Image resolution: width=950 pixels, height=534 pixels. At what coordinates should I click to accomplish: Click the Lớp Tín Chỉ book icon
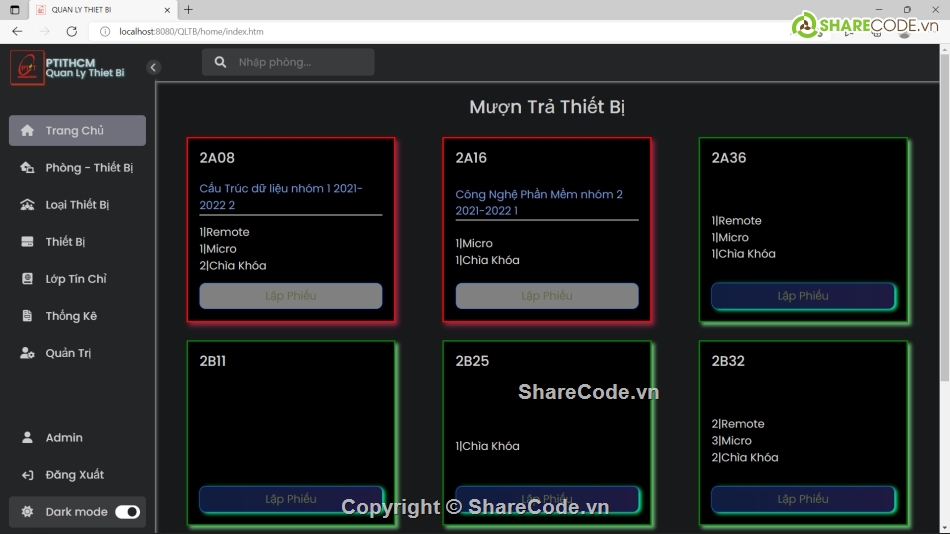point(27,279)
